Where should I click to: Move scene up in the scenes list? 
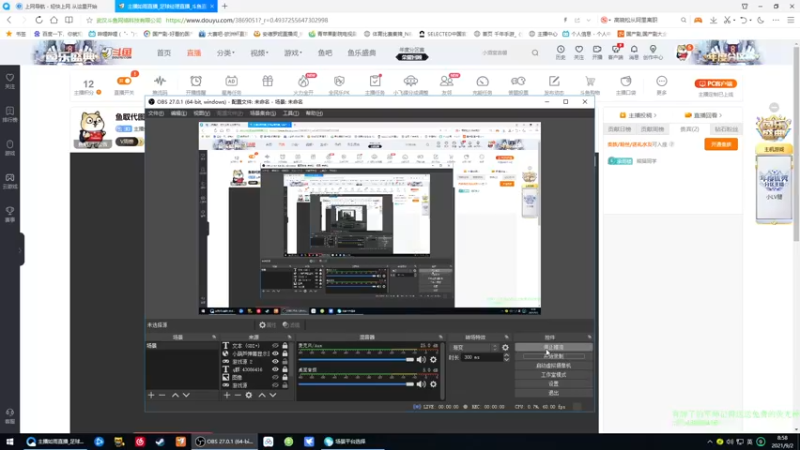(x=175, y=395)
